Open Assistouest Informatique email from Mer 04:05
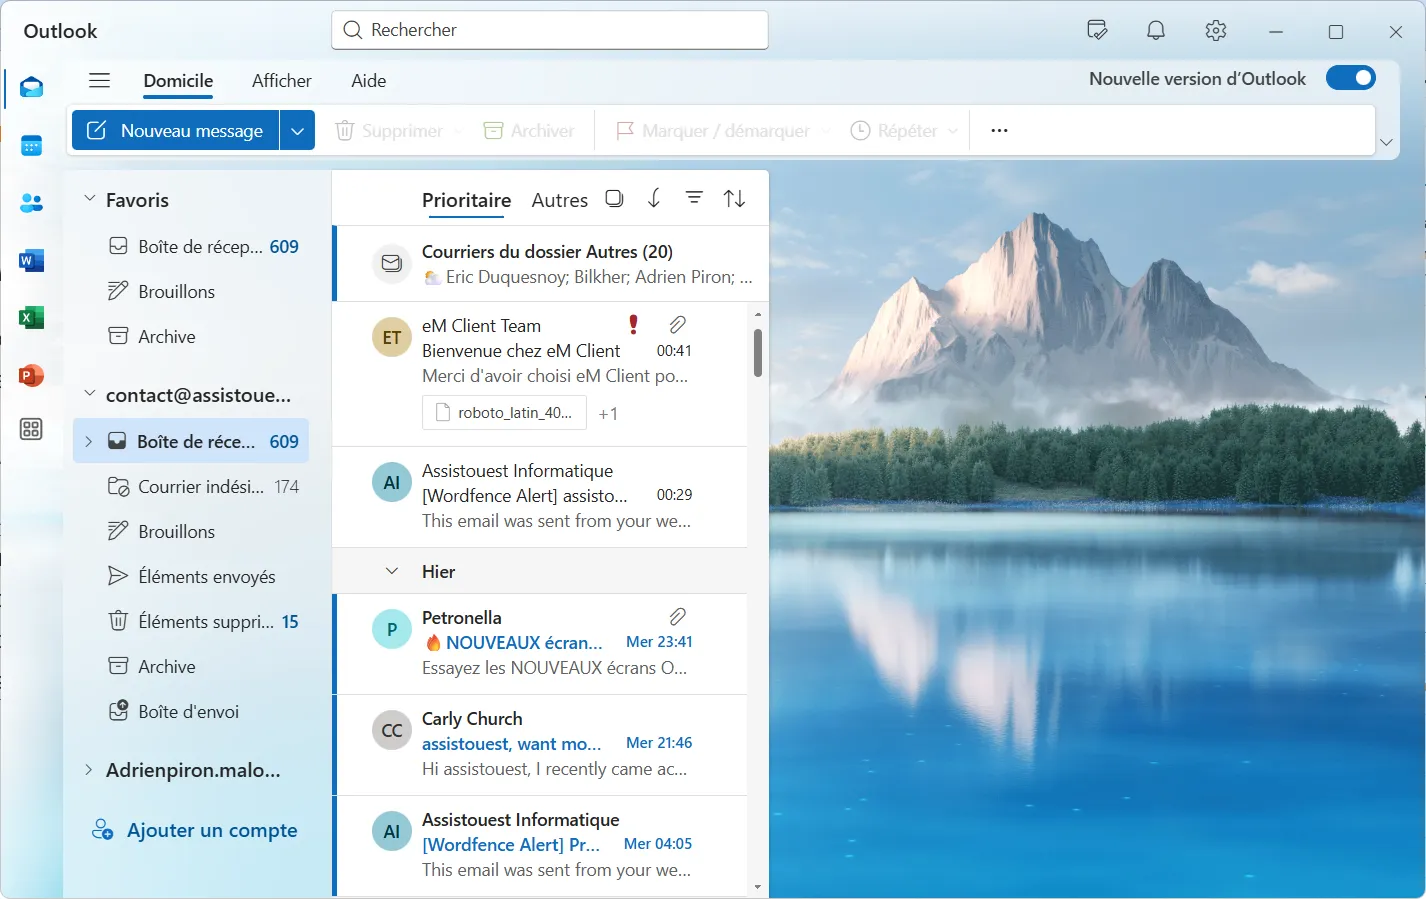Screen dimensions: 1426x899 coord(541,846)
